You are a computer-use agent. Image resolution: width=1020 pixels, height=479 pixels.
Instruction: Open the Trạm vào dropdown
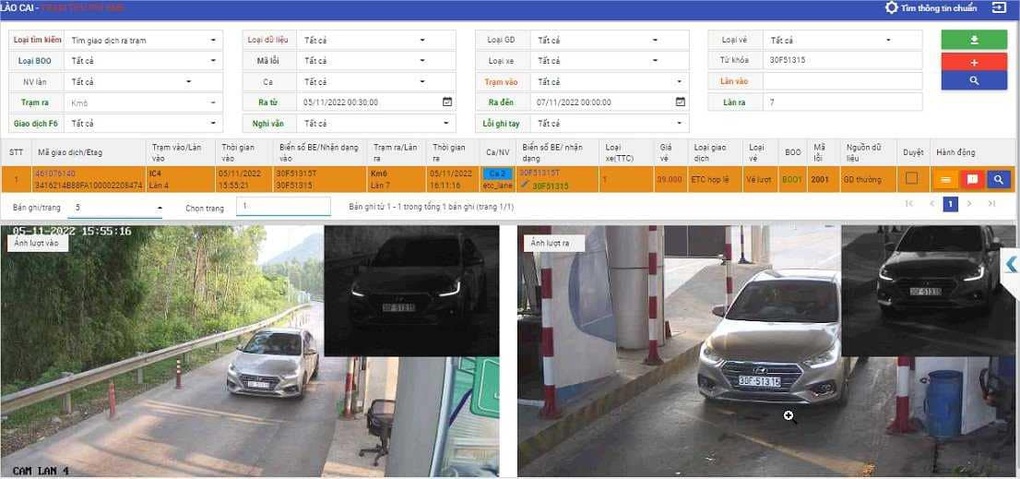tap(610, 82)
